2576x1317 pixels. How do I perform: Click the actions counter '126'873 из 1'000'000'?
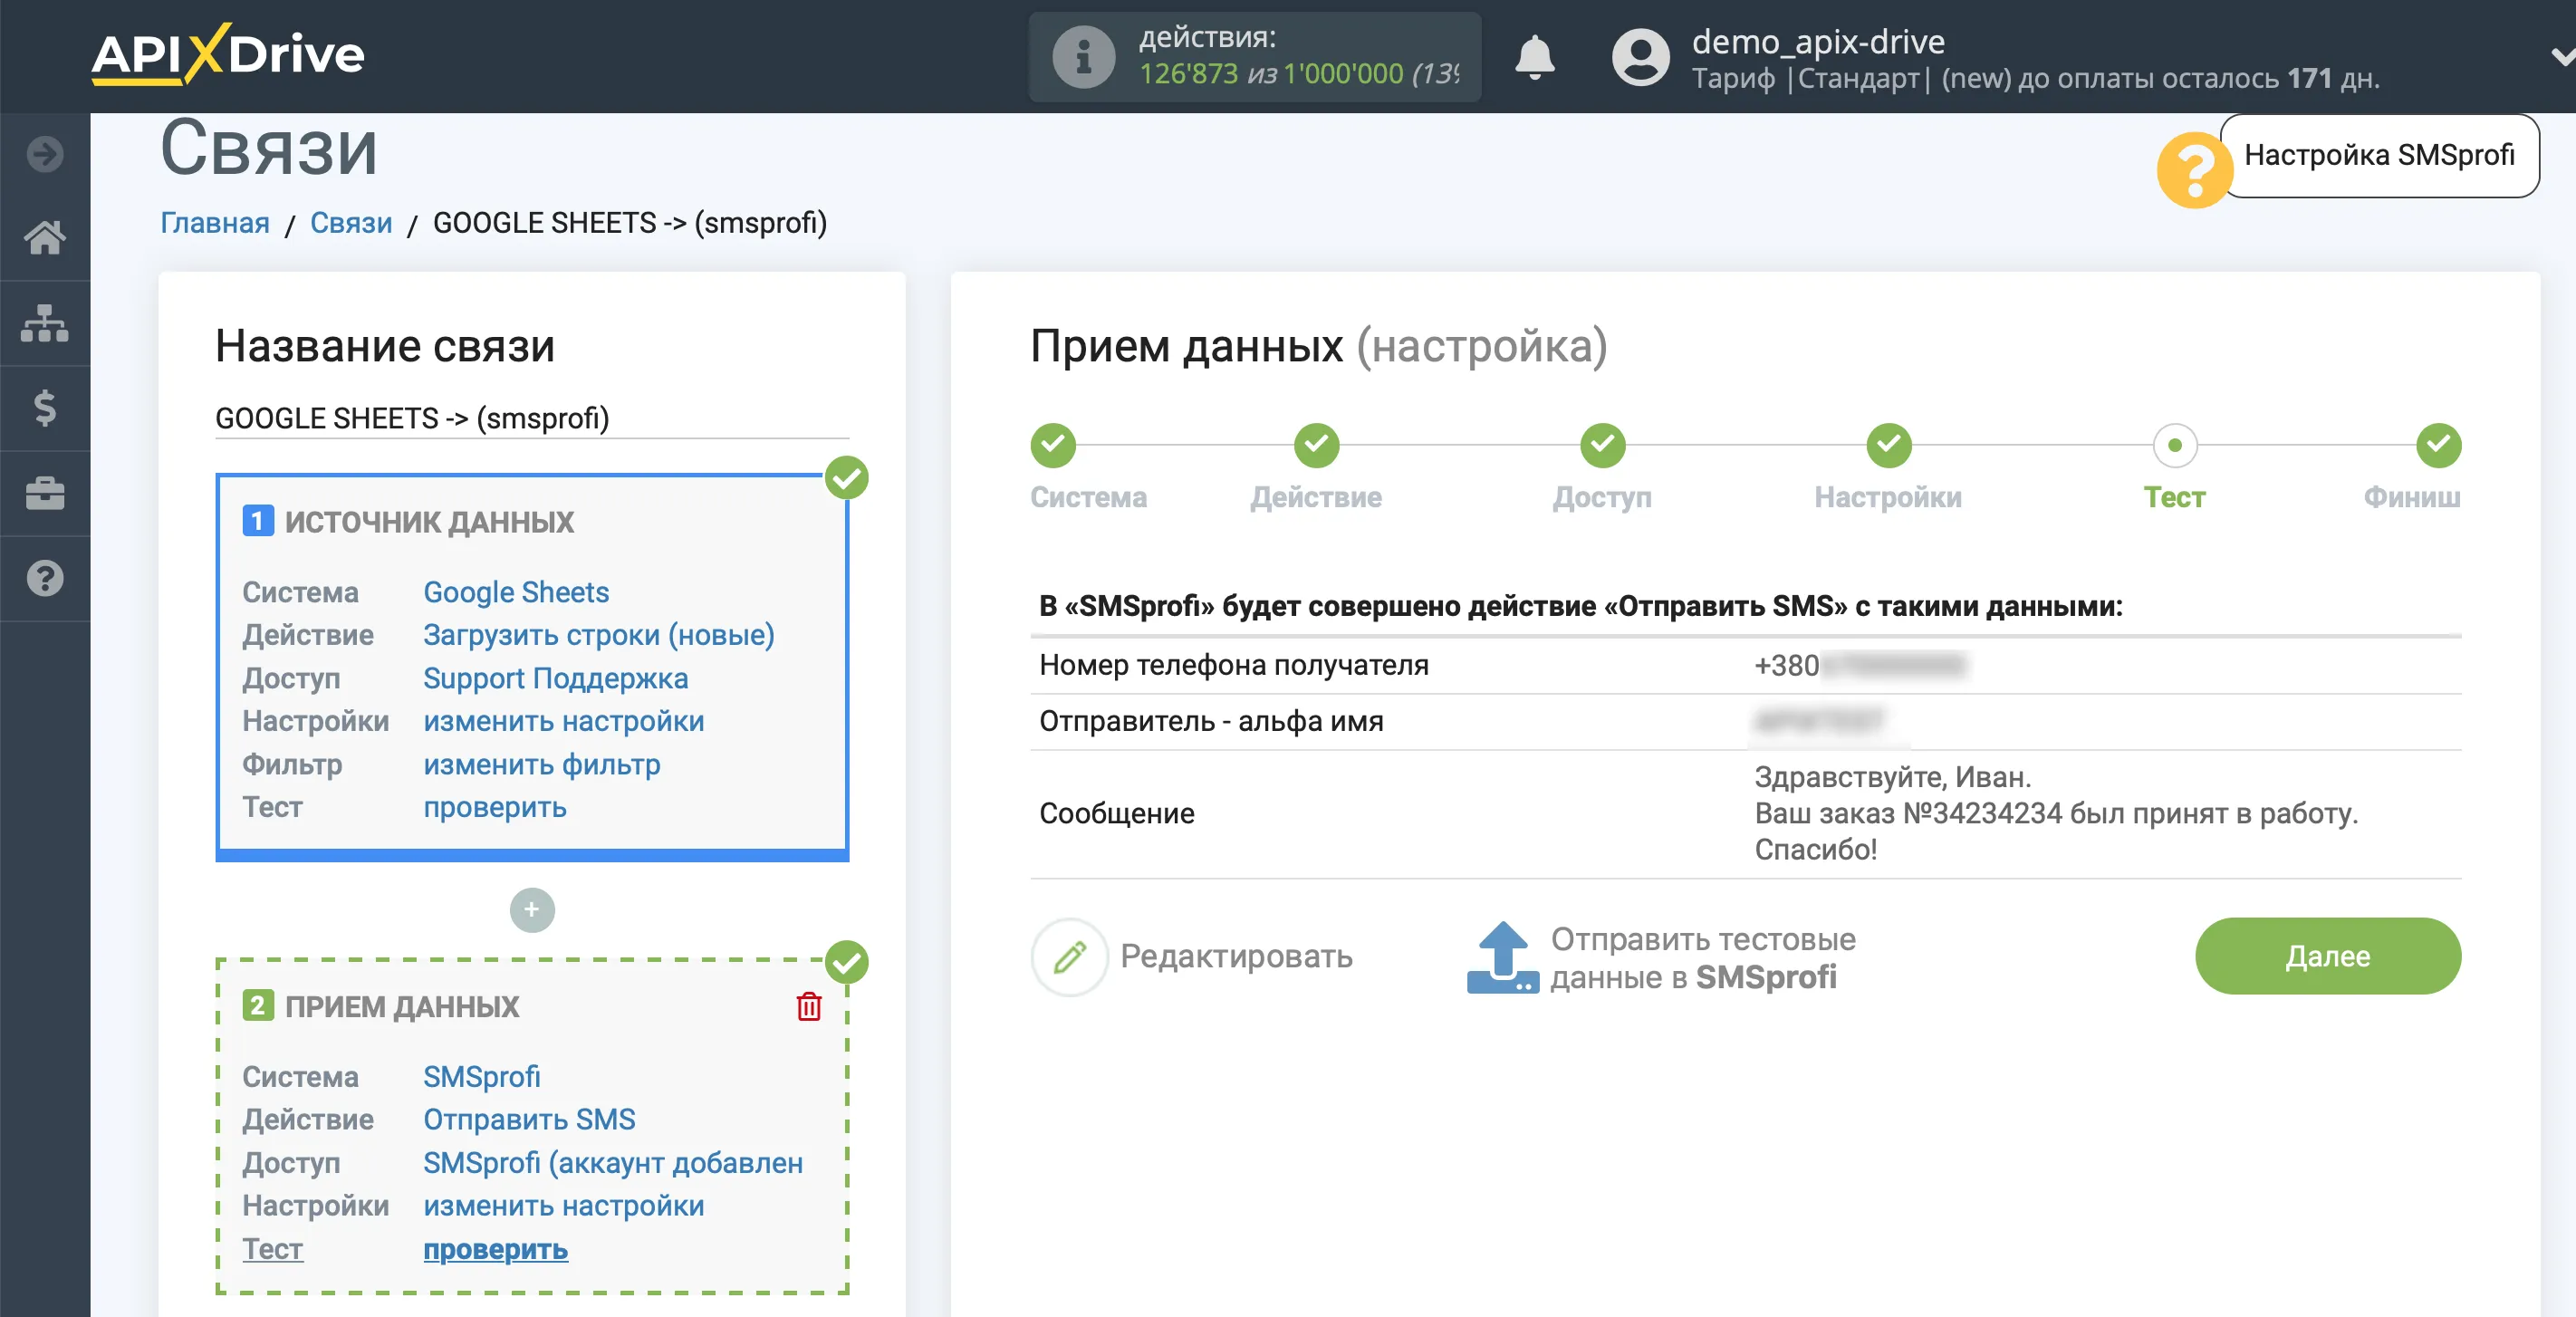pos(1271,74)
